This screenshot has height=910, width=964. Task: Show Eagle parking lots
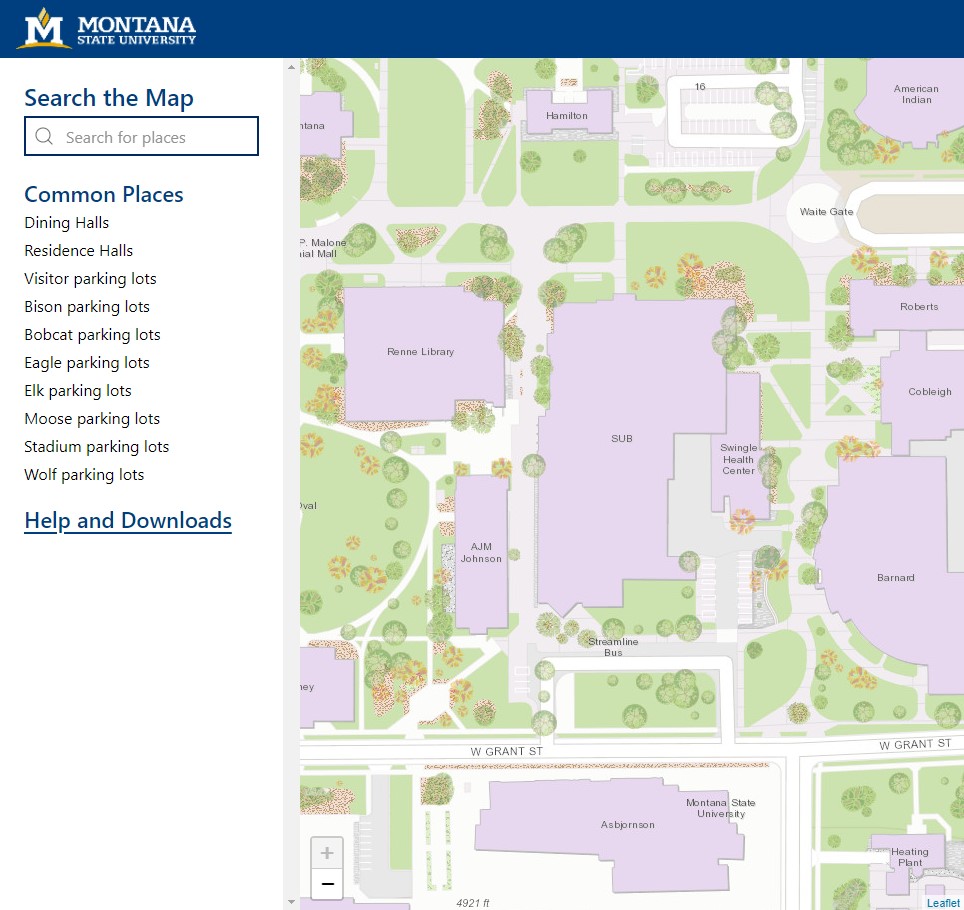pos(87,363)
